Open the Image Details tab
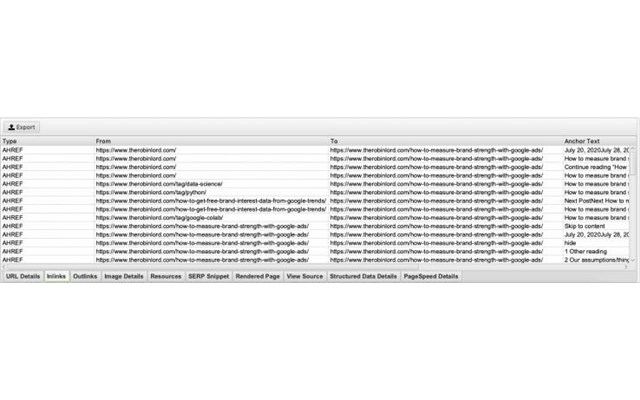This screenshot has width=640, height=400. (x=124, y=276)
